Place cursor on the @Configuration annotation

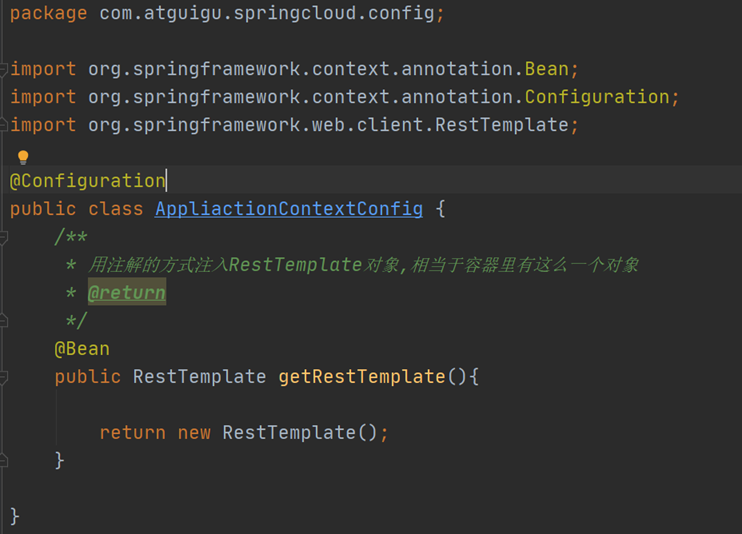(88, 181)
